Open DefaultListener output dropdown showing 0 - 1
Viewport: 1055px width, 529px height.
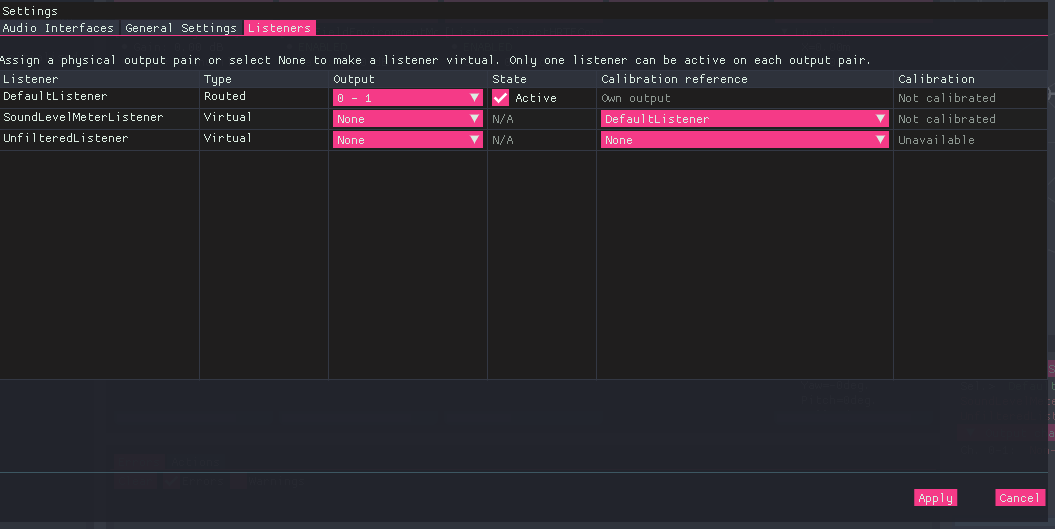[408, 98]
